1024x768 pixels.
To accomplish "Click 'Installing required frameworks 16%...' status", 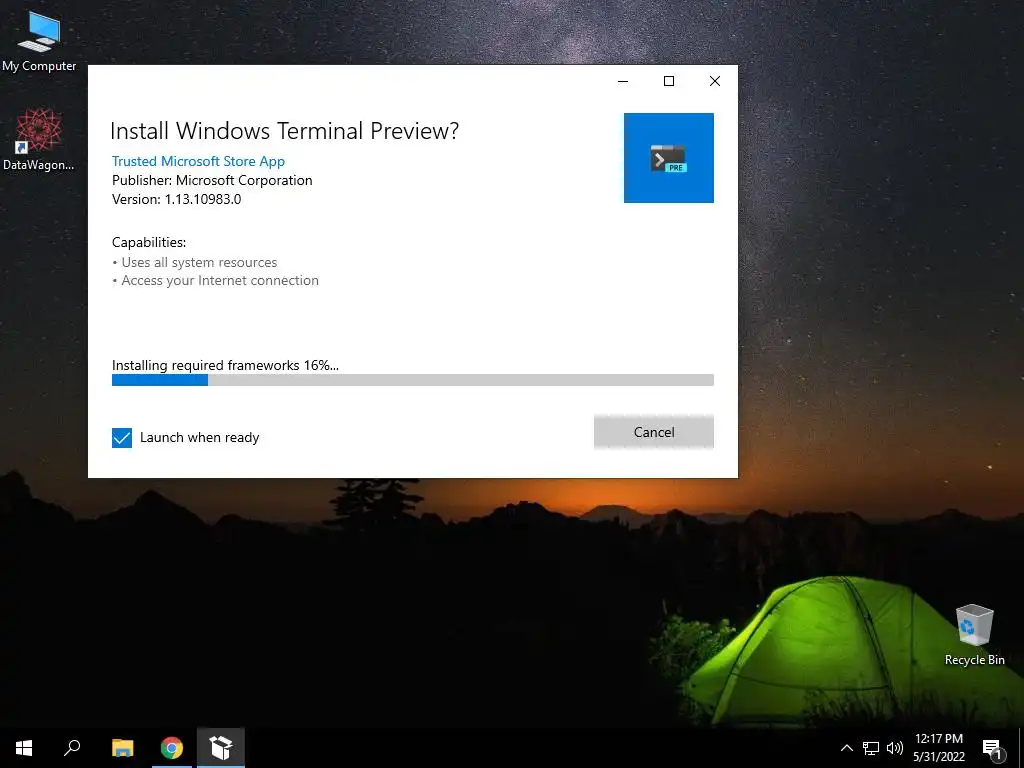I will [225, 365].
